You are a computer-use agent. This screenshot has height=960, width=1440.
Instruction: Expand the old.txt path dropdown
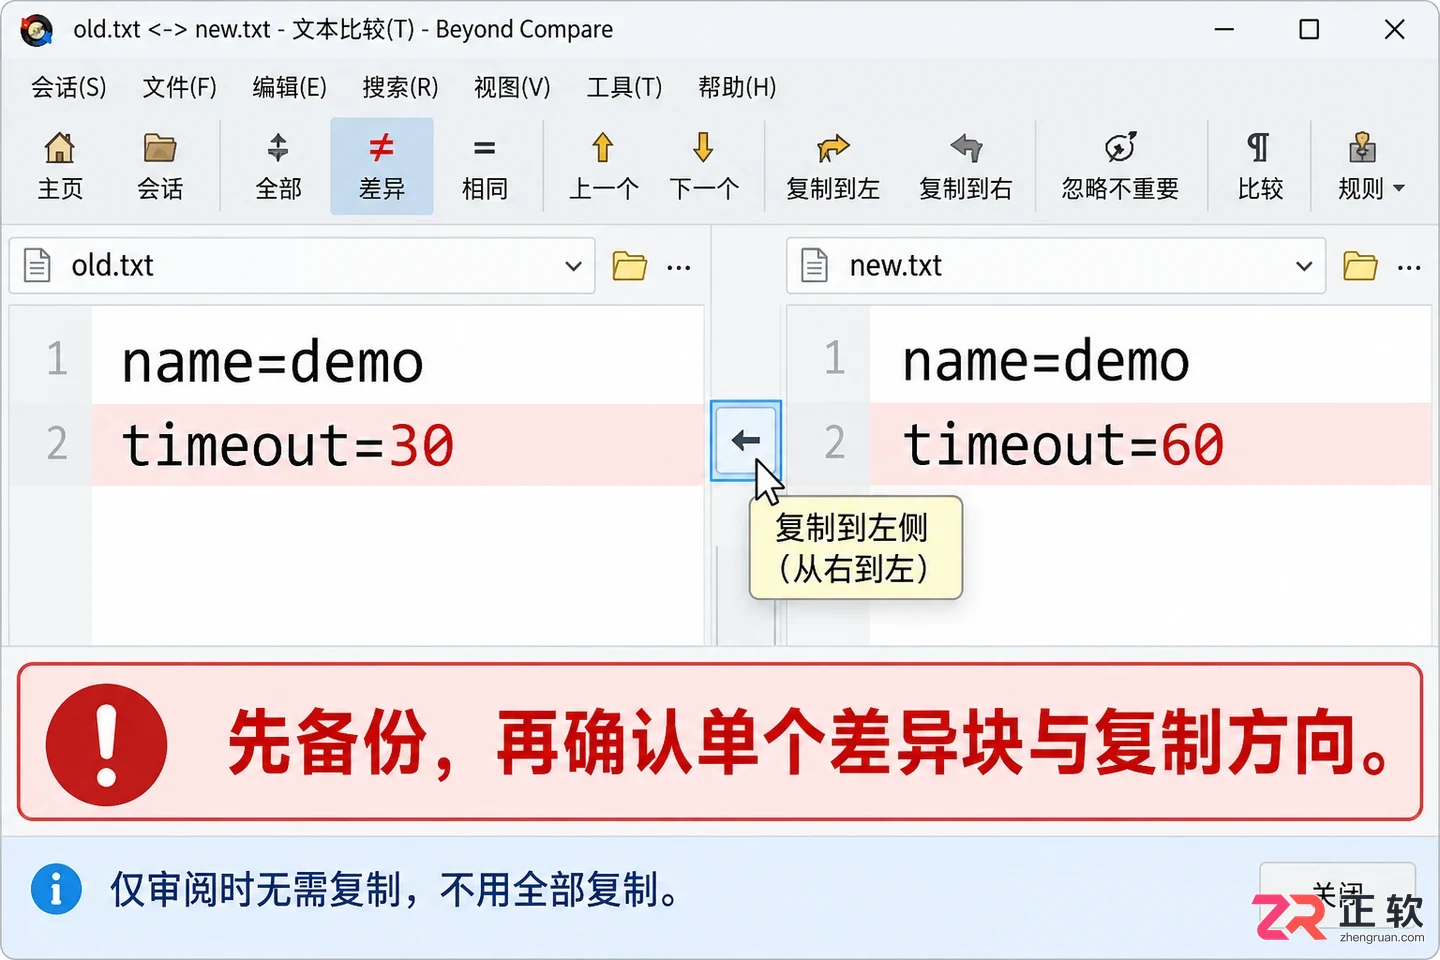(573, 266)
